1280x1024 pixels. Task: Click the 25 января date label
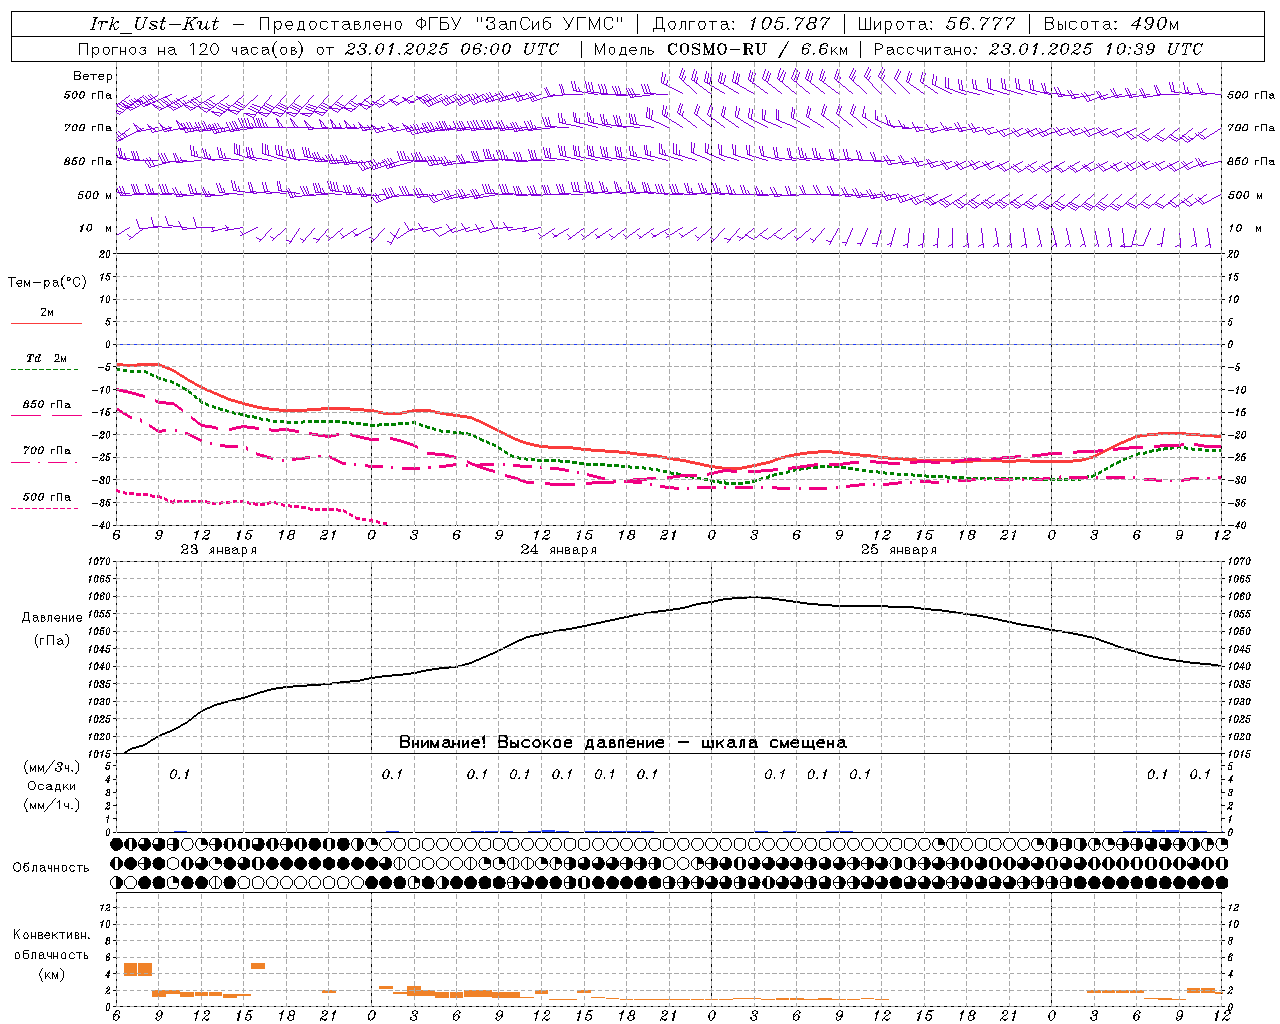[898, 550]
